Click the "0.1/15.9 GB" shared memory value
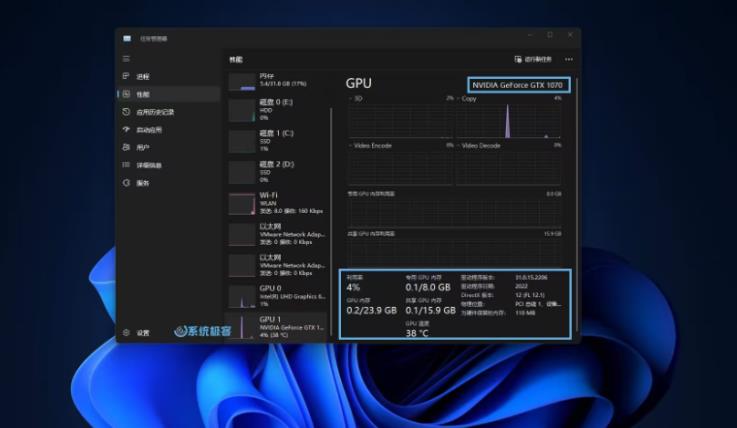The height and width of the screenshot is (428, 737). (430, 311)
